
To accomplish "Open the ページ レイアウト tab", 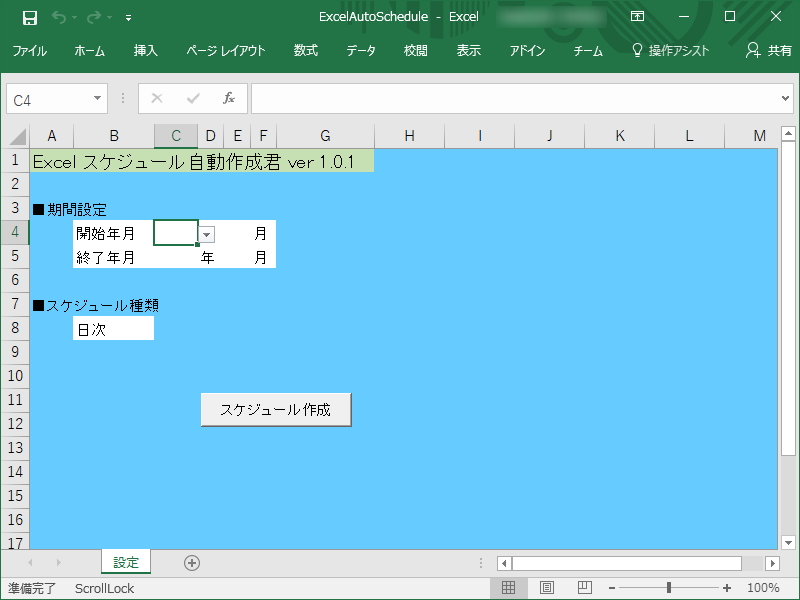I will [226, 51].
